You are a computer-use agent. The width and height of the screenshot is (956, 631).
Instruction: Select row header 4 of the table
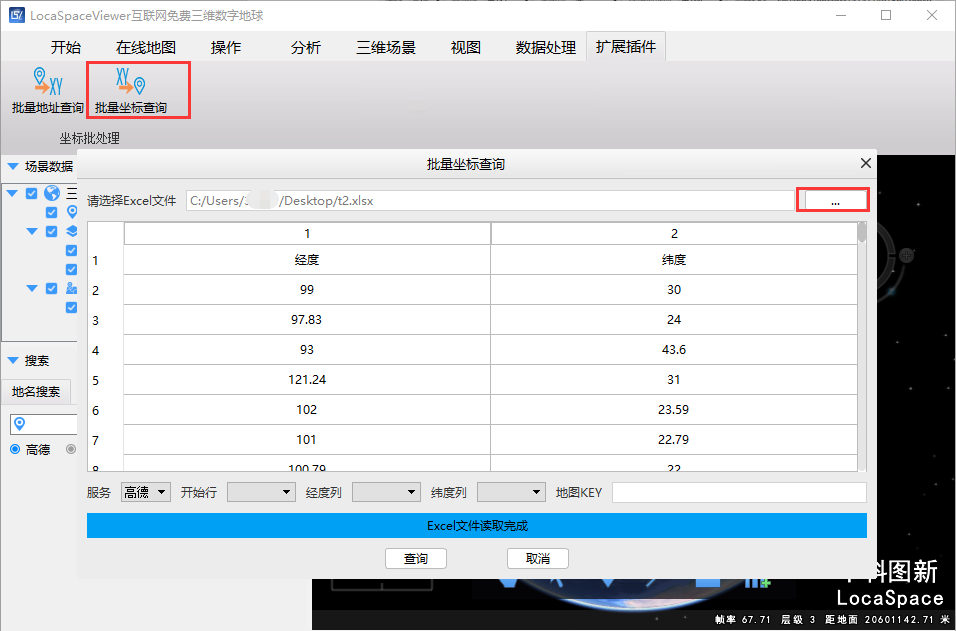click(x=105, y=350)
